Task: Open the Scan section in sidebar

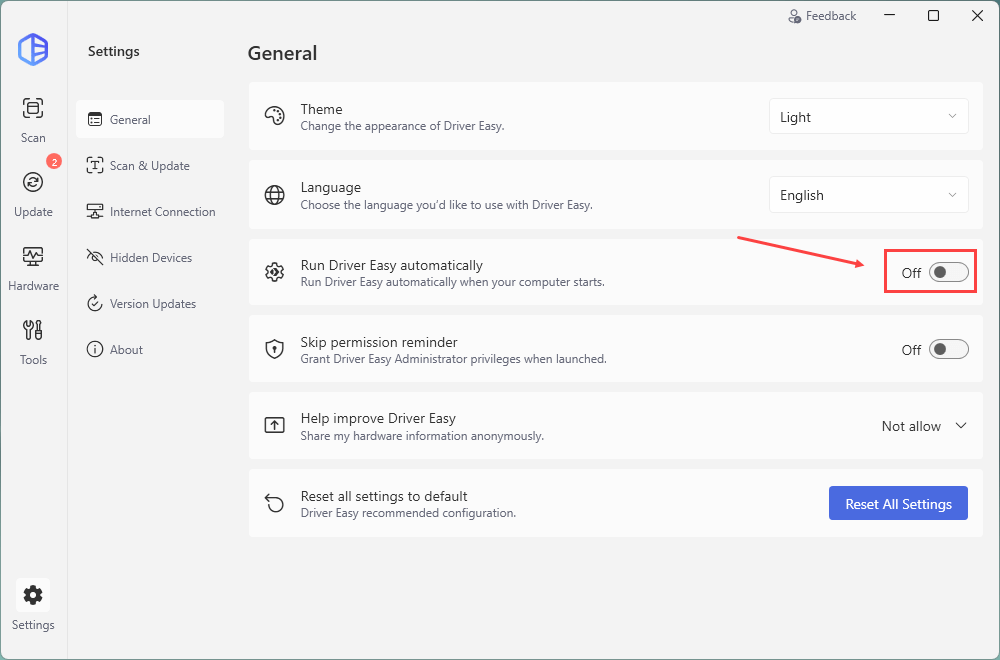Action: [x=33, y=119]
